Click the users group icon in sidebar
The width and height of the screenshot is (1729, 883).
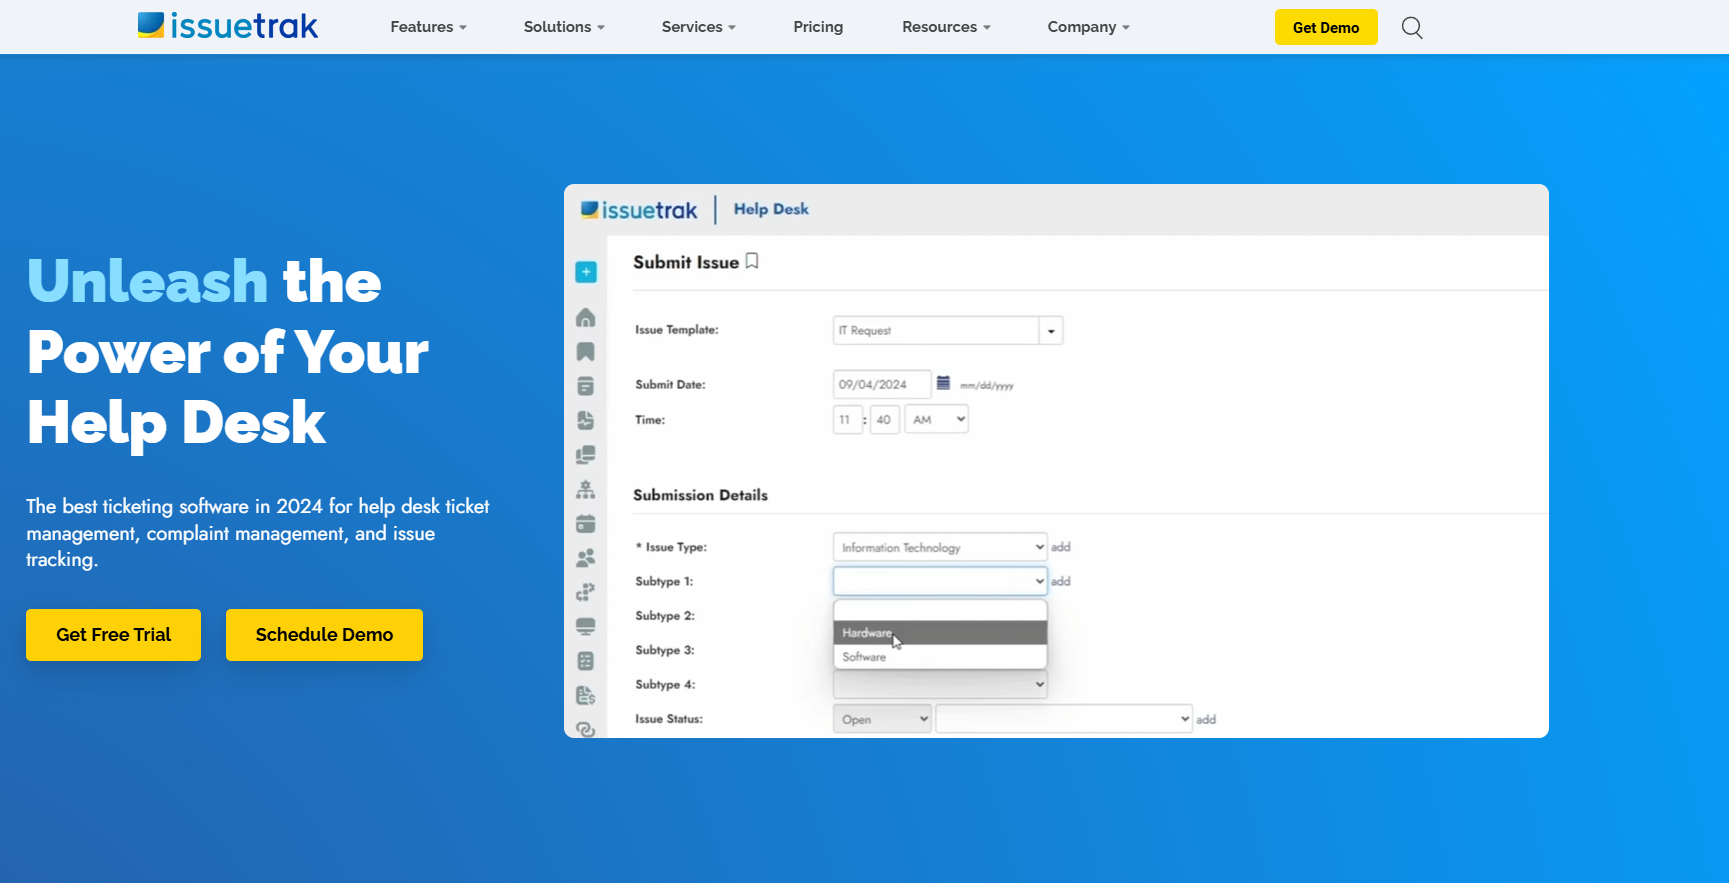coord(586,558)
